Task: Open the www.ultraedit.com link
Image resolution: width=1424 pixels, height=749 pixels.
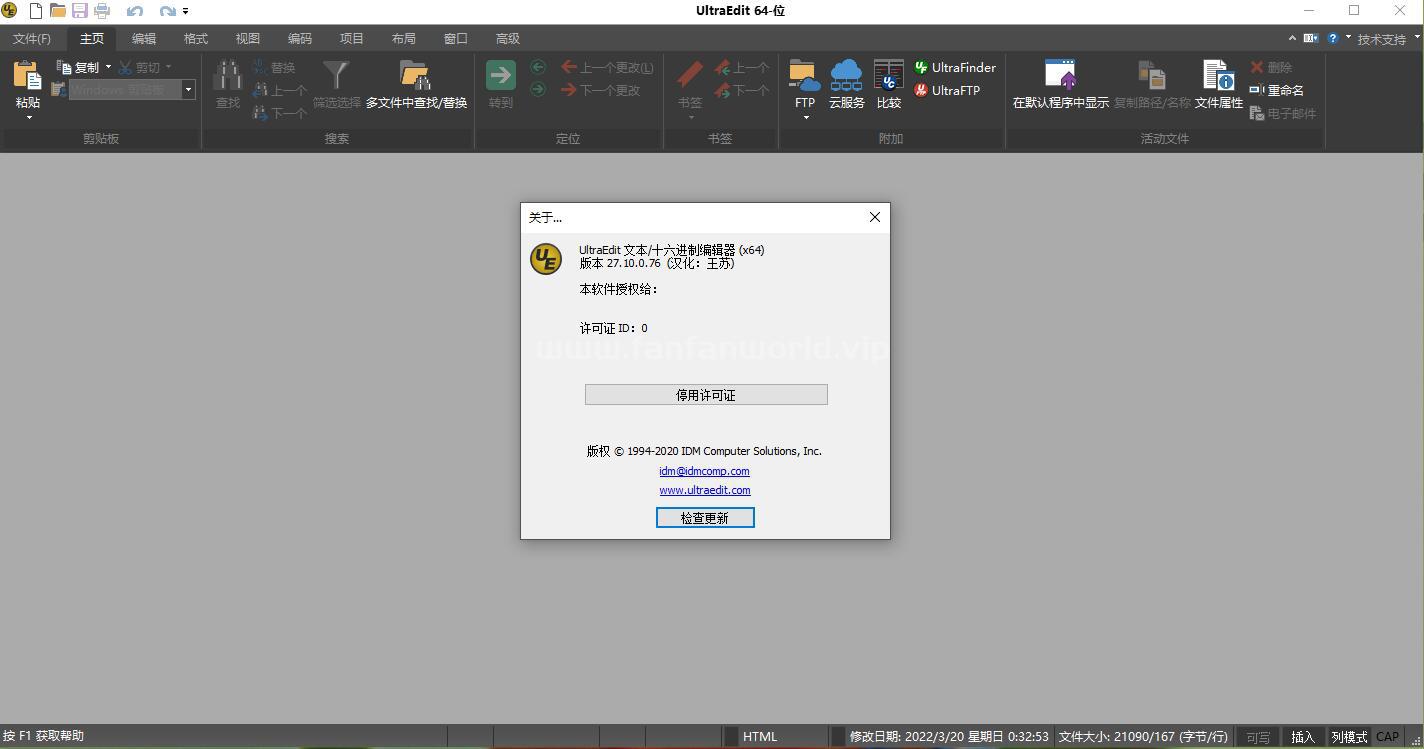Action: click(x=704, y=490)
